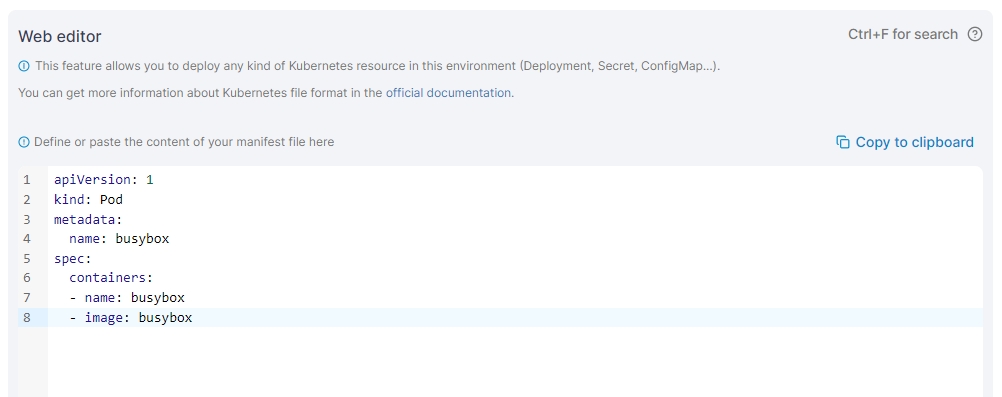Click the 'containers:' line in editor
Viewport: 1002px width, 397px height.
coord(111,277)
